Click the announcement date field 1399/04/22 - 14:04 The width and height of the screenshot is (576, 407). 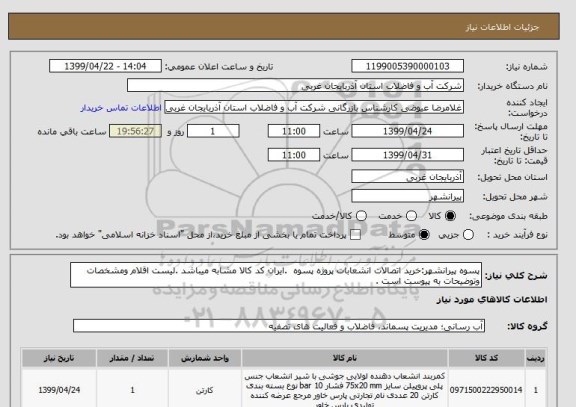pos(105,66)
